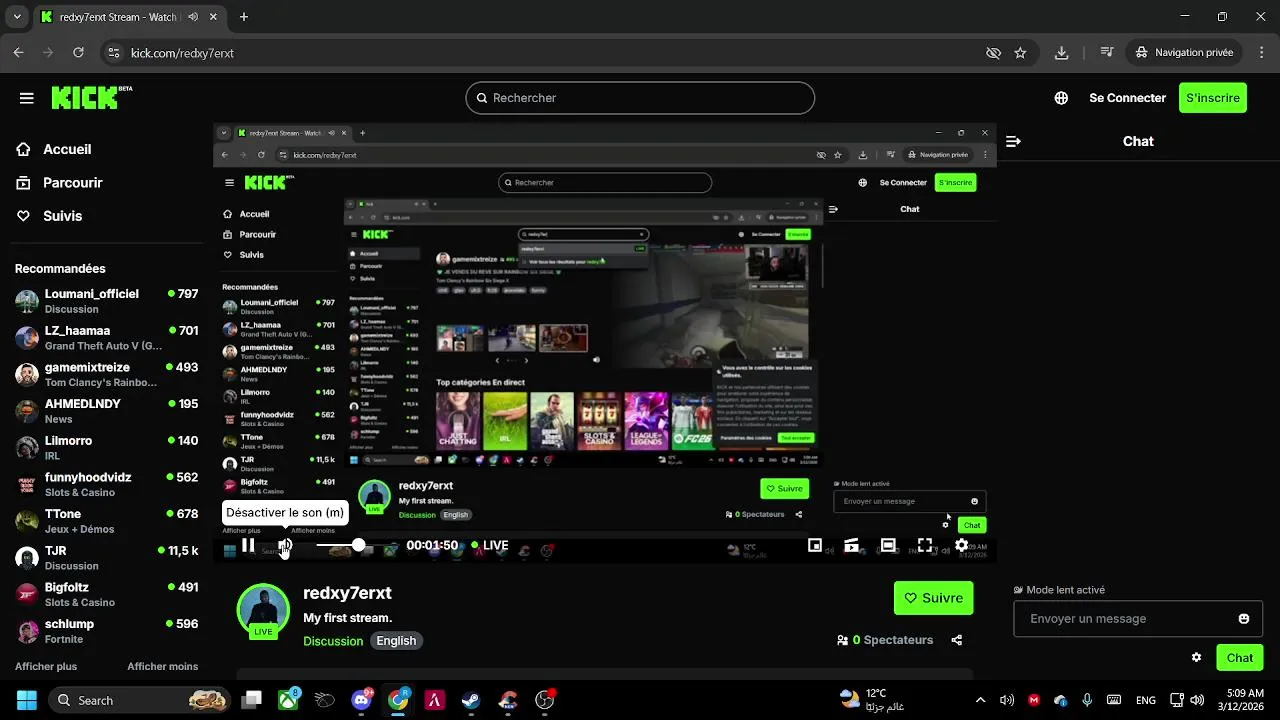1280x720 pixels.
Task: Click the English language tag
Action: [x=396, y=641]
